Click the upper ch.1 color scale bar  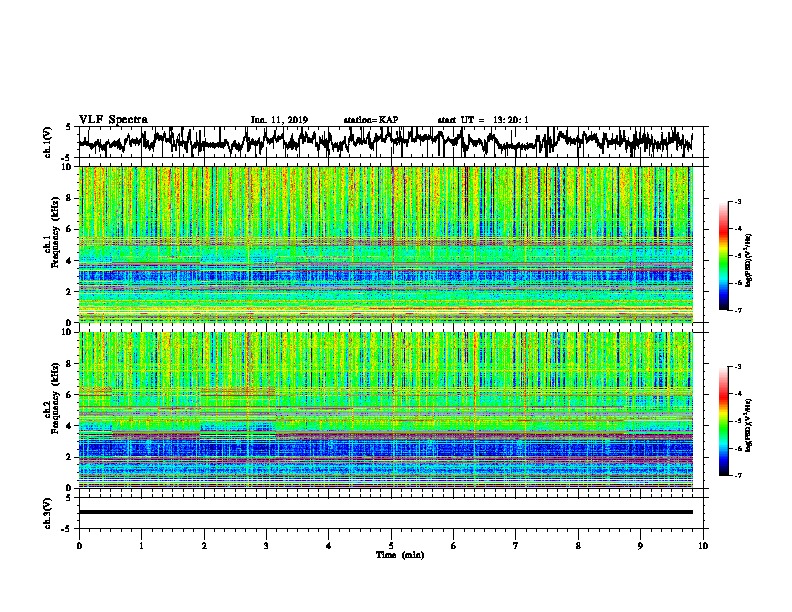[x=723, y=256]
